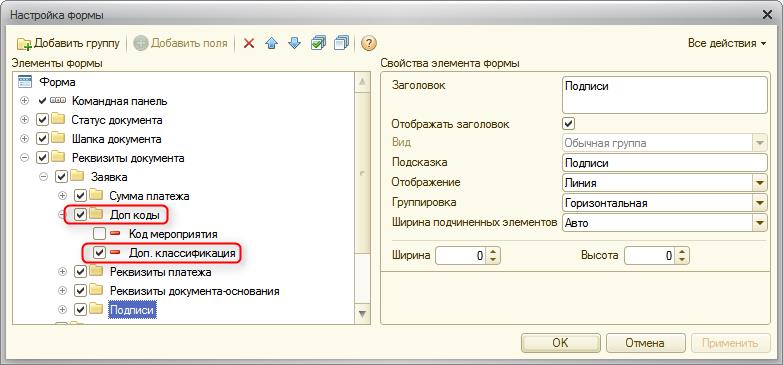Move element down with blue down arrow
The height and width of the screenshot is (365, 783).
[x=295, y=43]
